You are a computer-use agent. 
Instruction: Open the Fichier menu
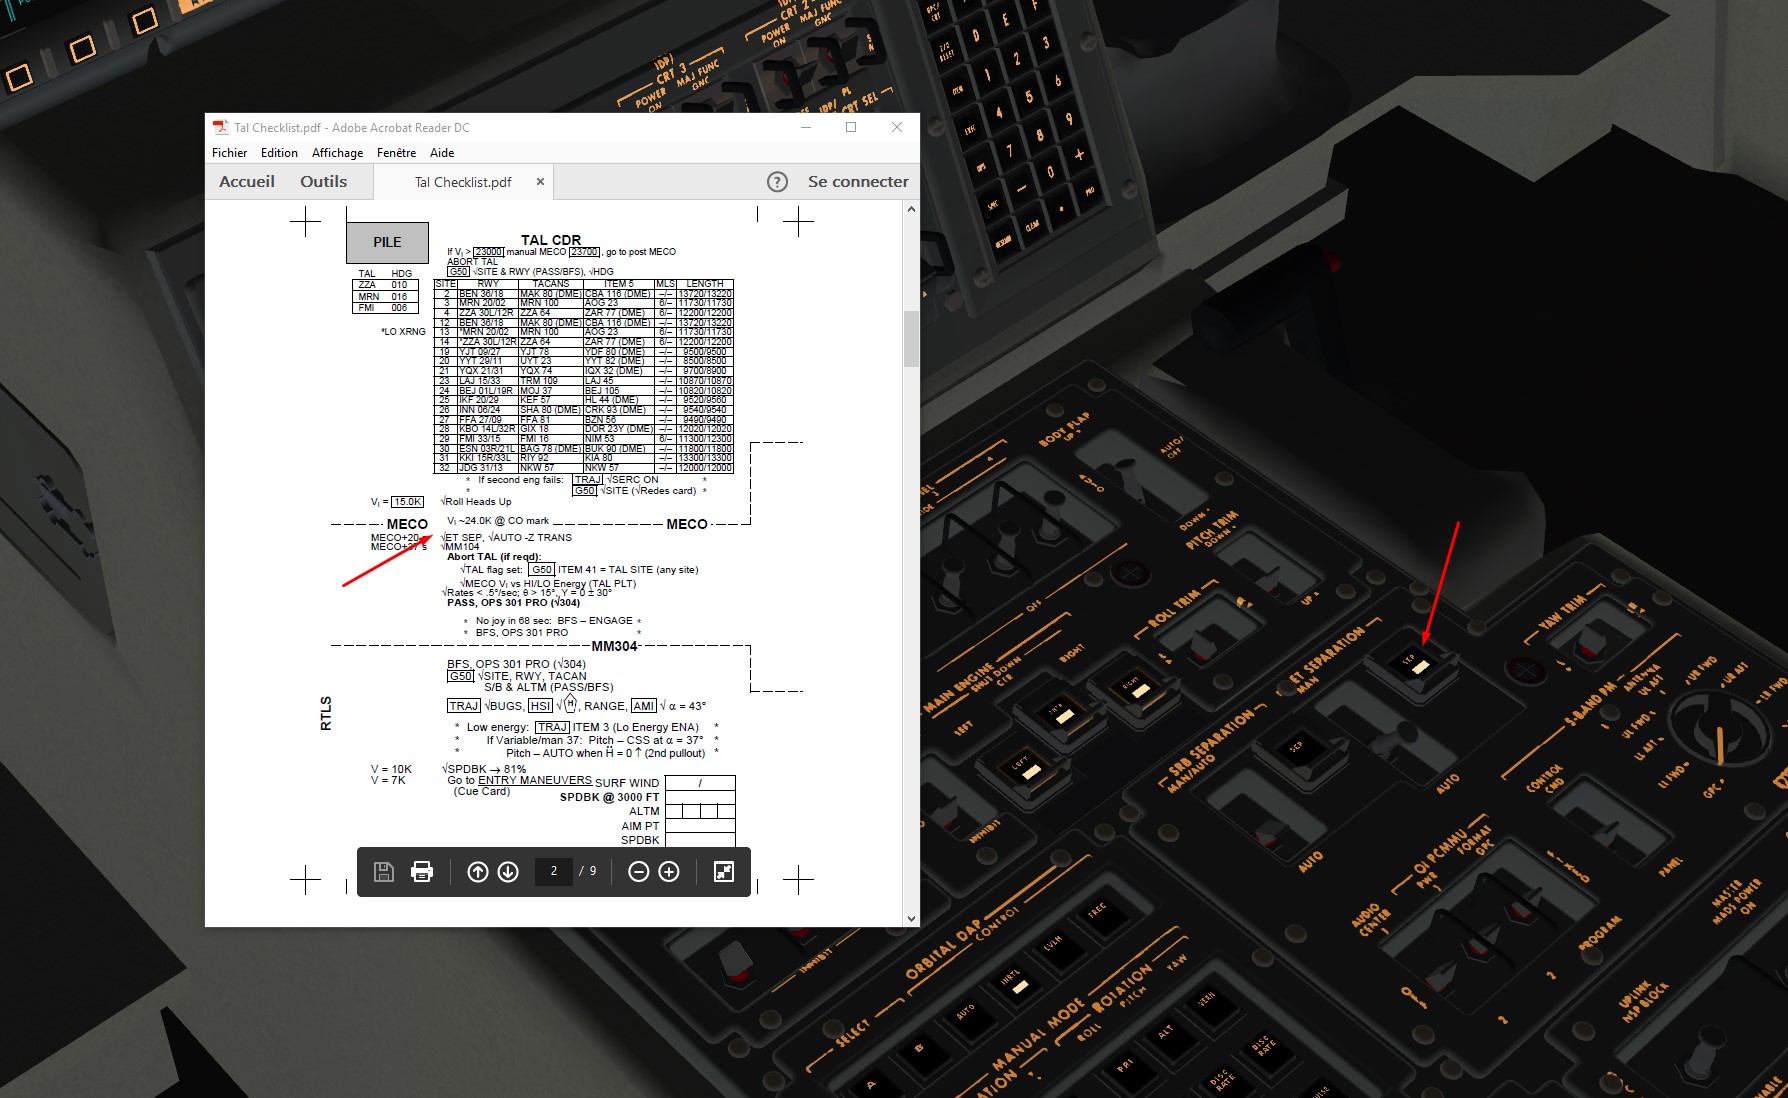[x=229, y=153]
